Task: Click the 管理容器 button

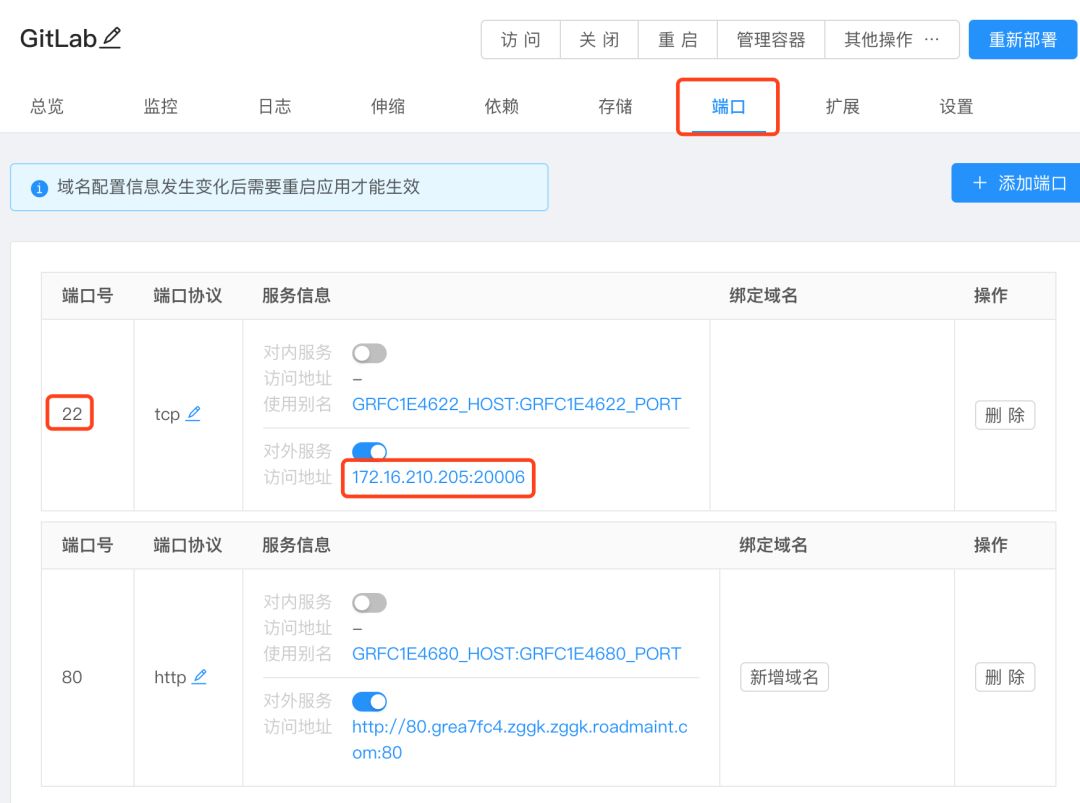Action: [x=771, y=39]
